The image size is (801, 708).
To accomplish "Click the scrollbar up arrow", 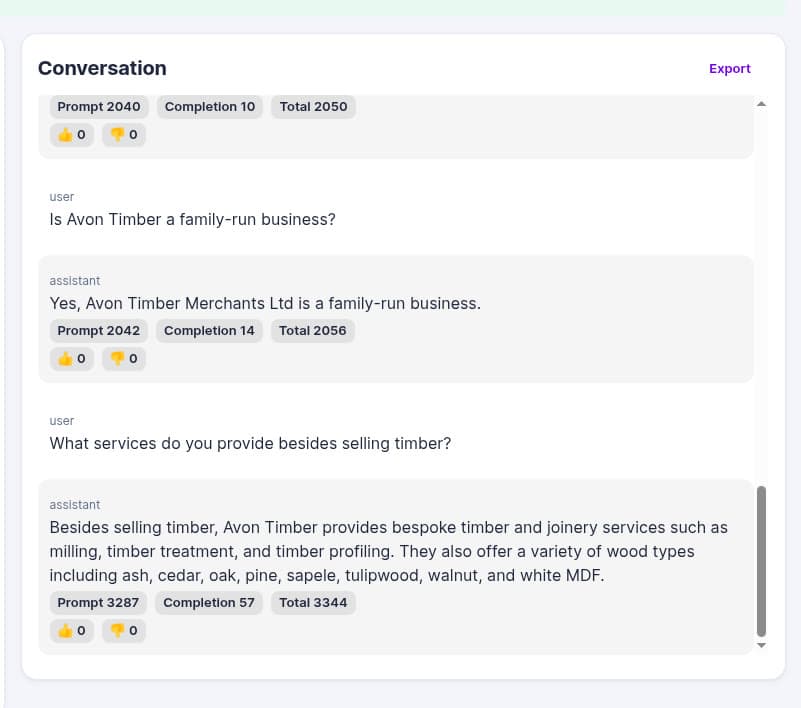I will (x=761, y=104).
